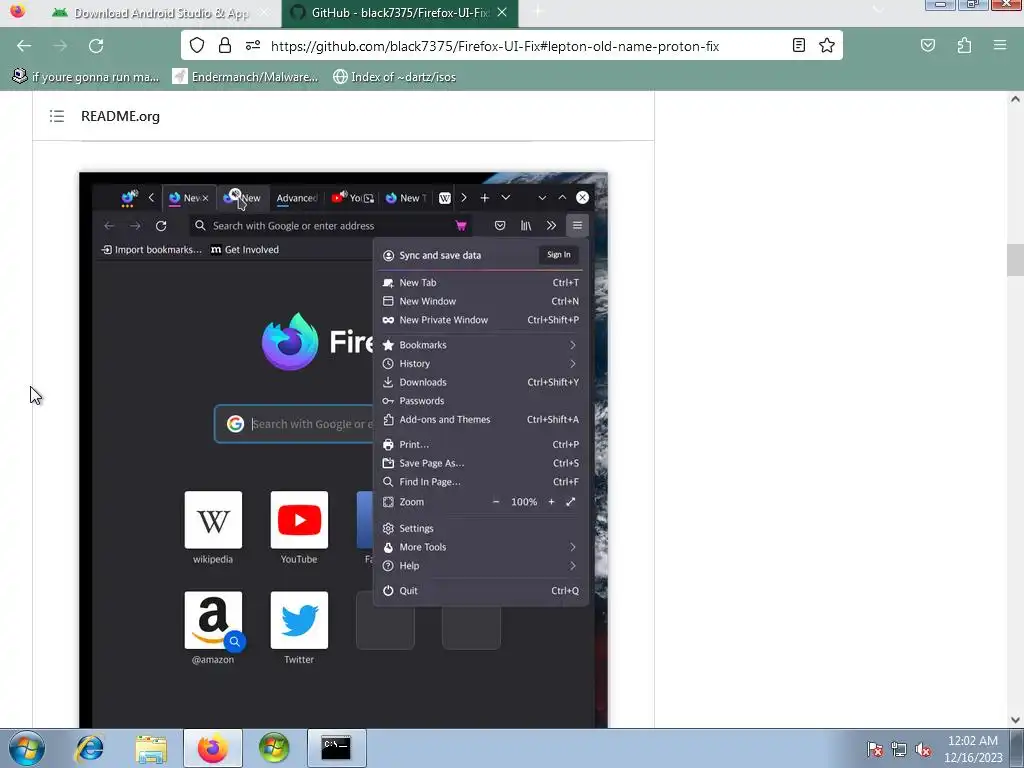
Task: Click the page scrollbar down arrow
Action: (1015, 720)
